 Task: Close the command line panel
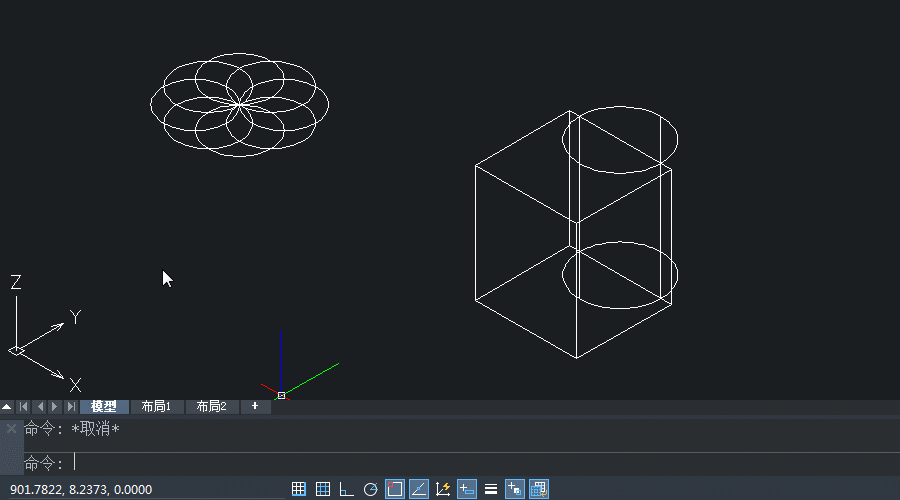11,428
